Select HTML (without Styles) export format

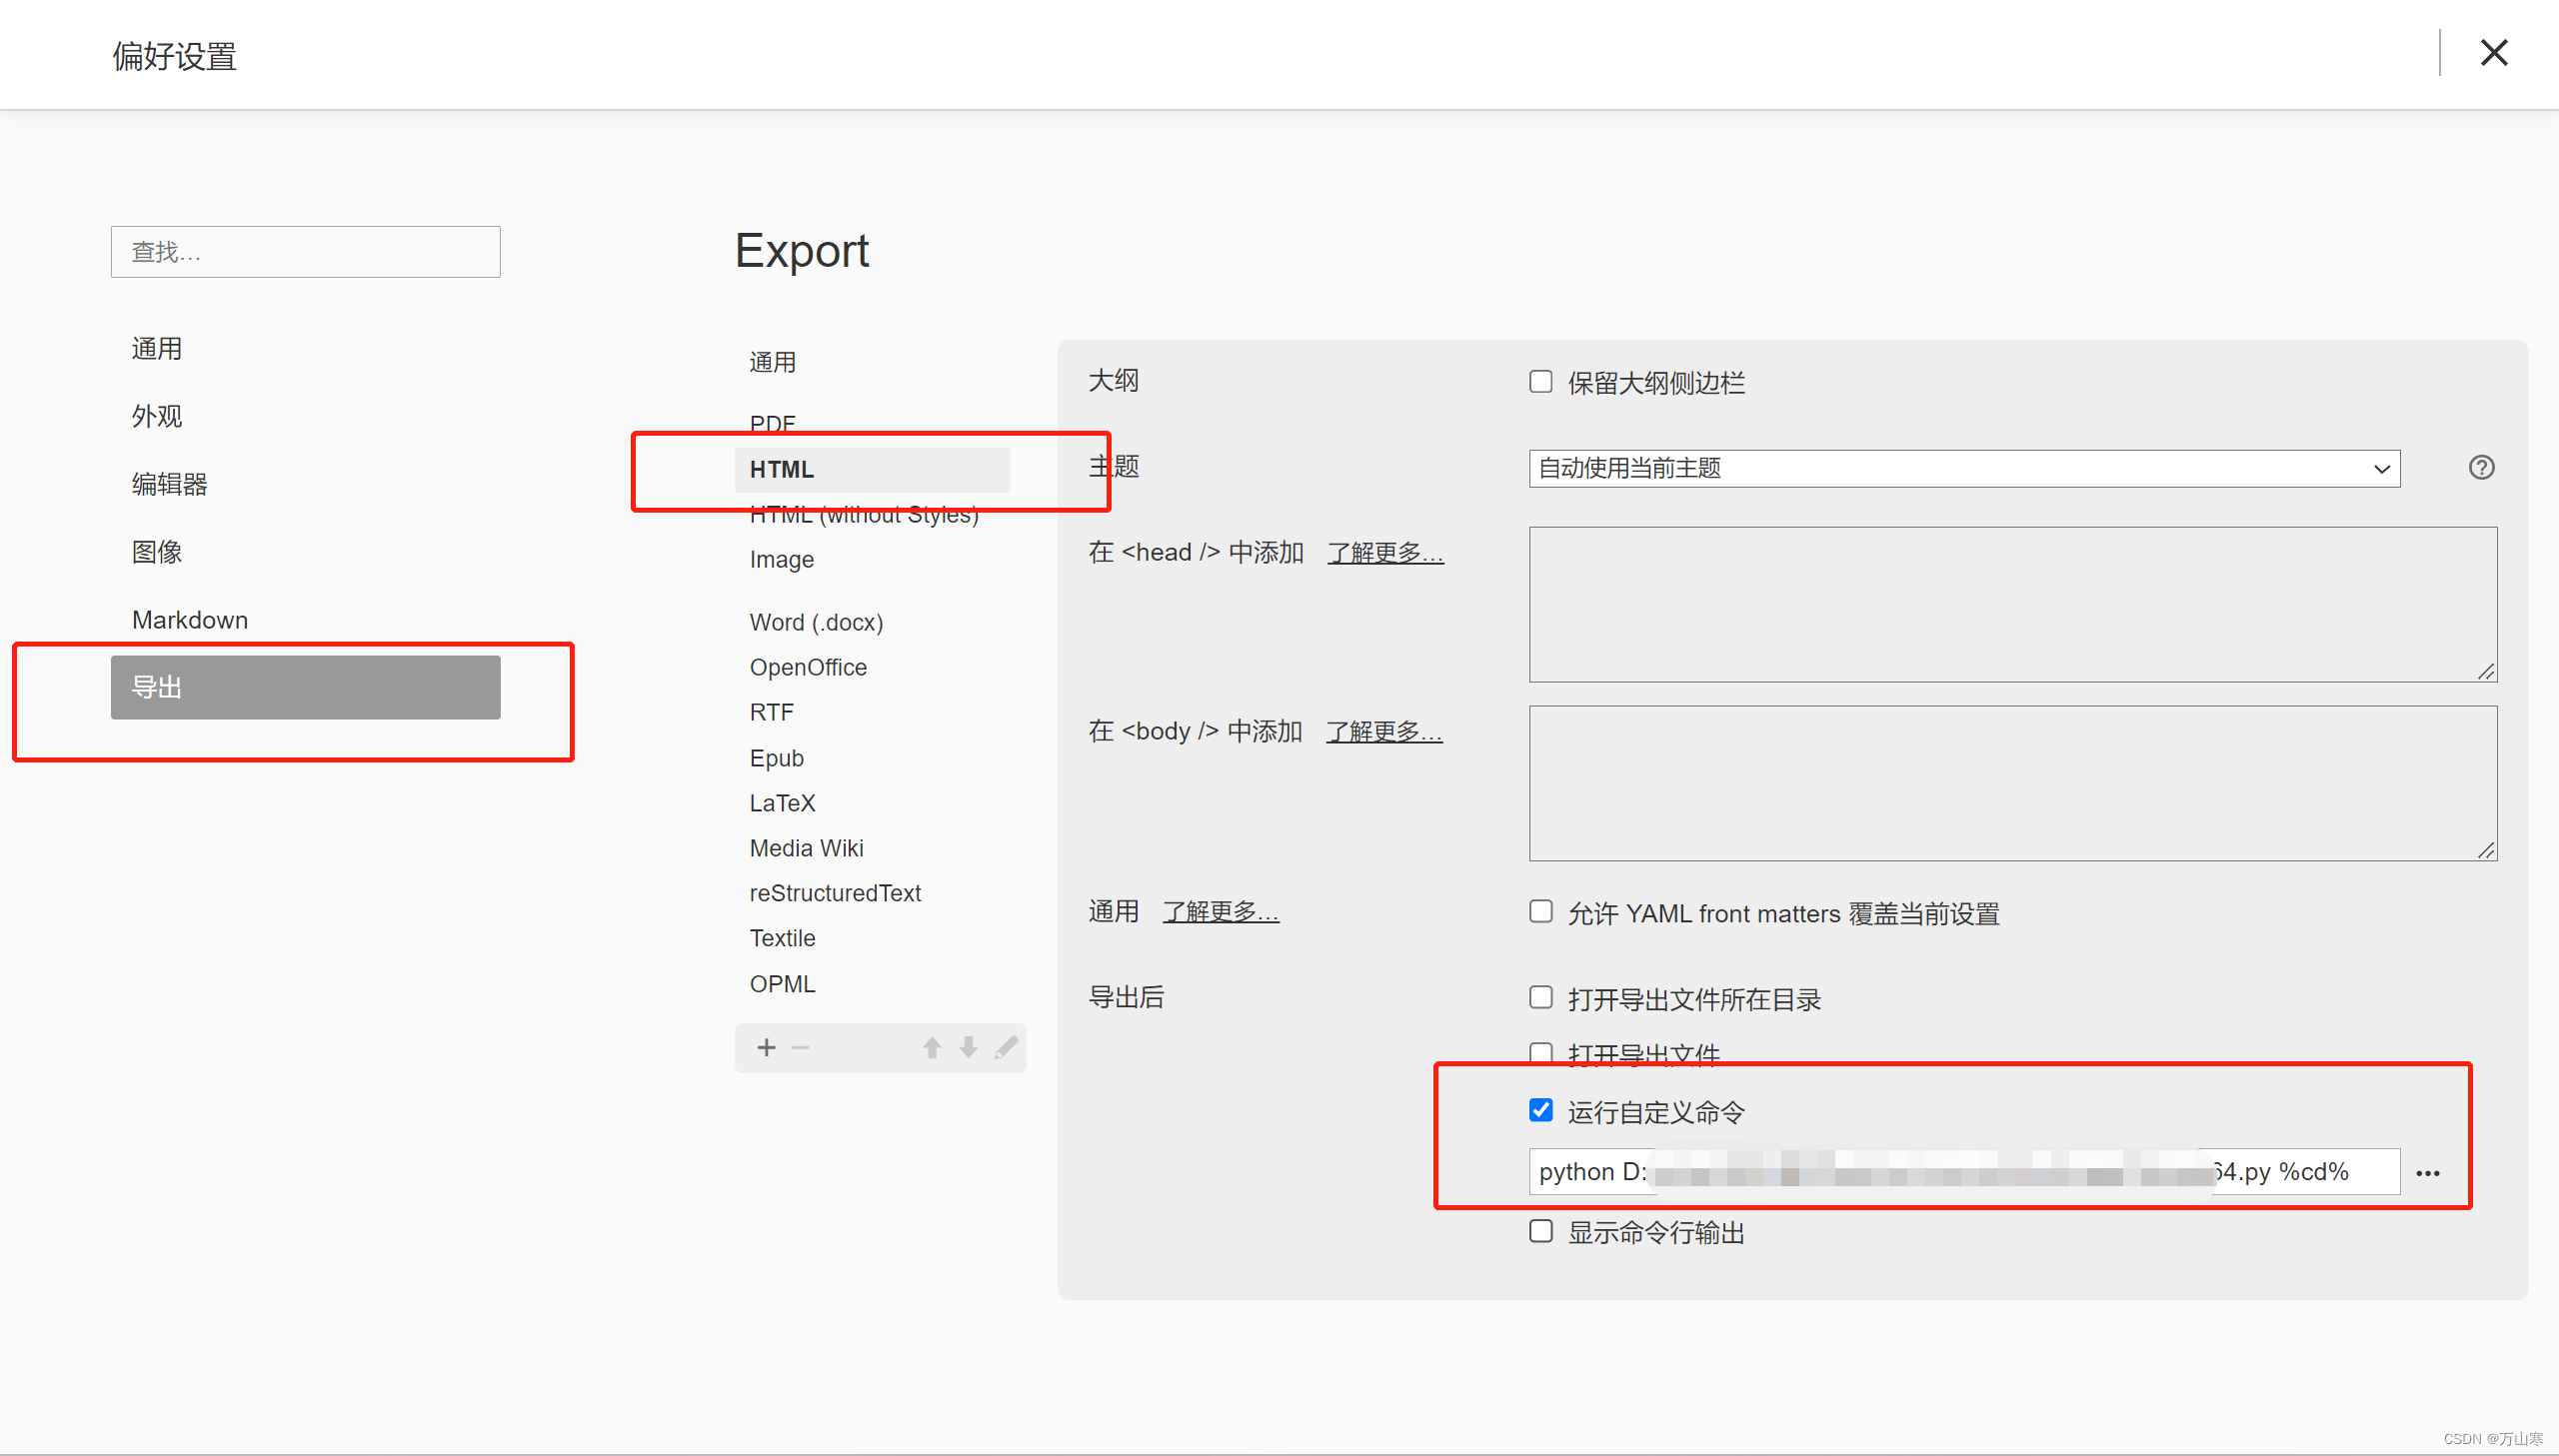click(864, 515)
